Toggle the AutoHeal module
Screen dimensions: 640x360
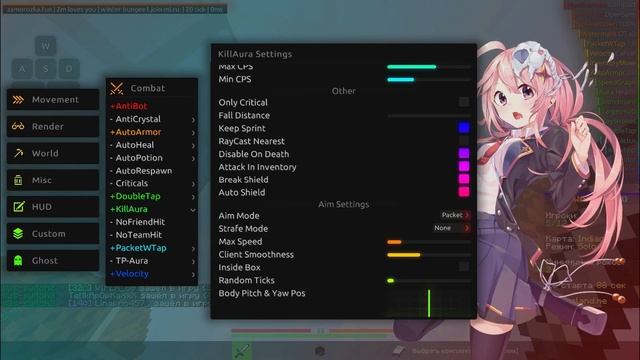tap(132, 145)
